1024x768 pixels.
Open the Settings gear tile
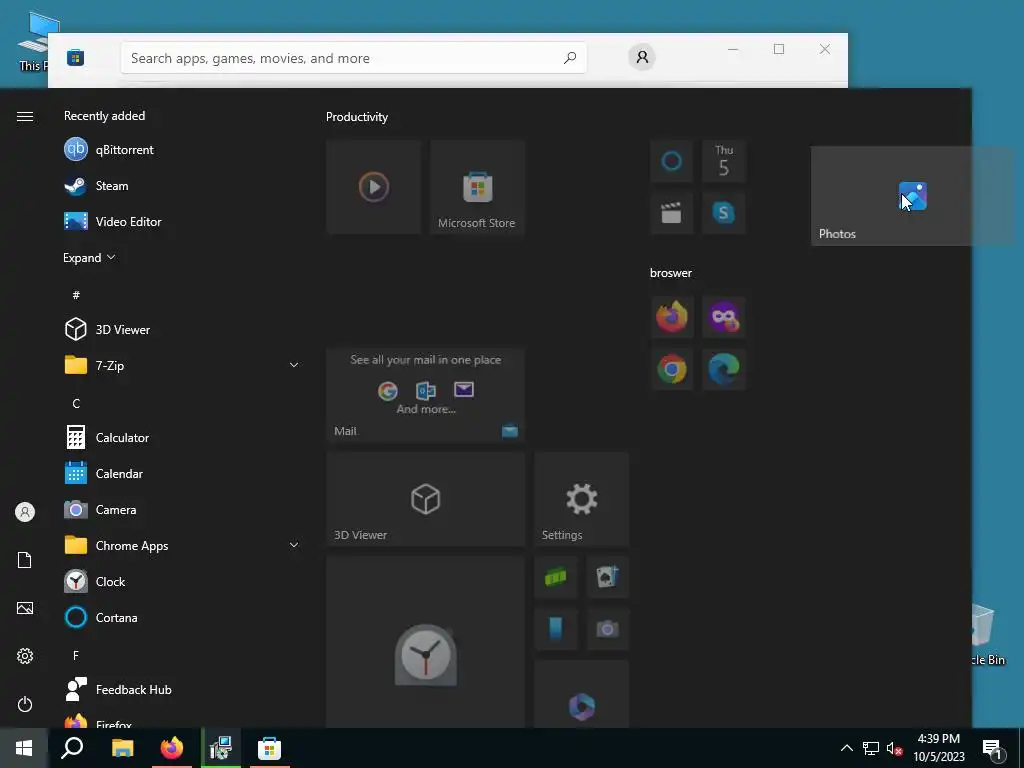[582, 499]
